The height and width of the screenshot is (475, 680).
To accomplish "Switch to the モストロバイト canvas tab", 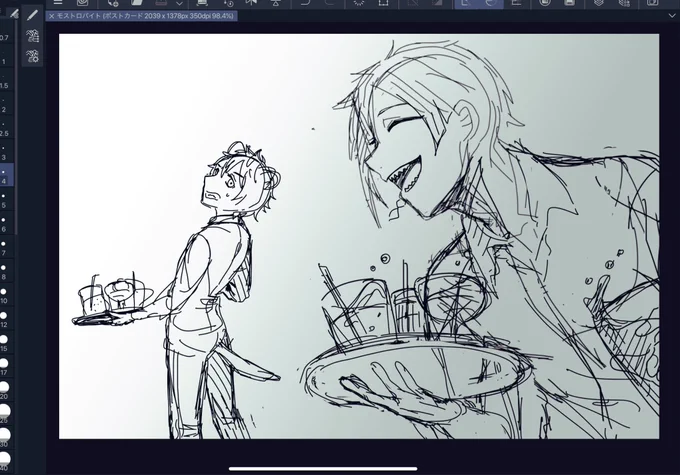I will point(141,16).
